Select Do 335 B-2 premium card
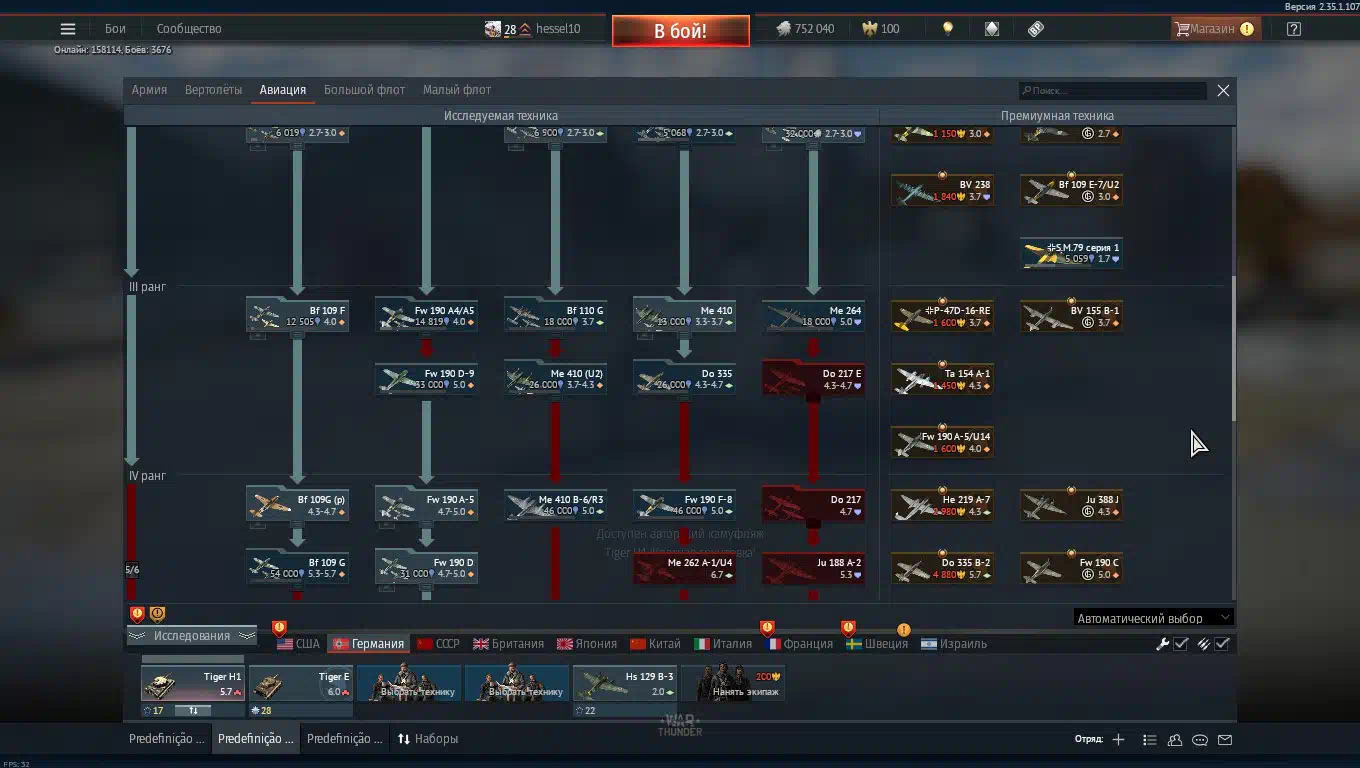This screenshot has width=1360, height=768. [x=942, y=568]
